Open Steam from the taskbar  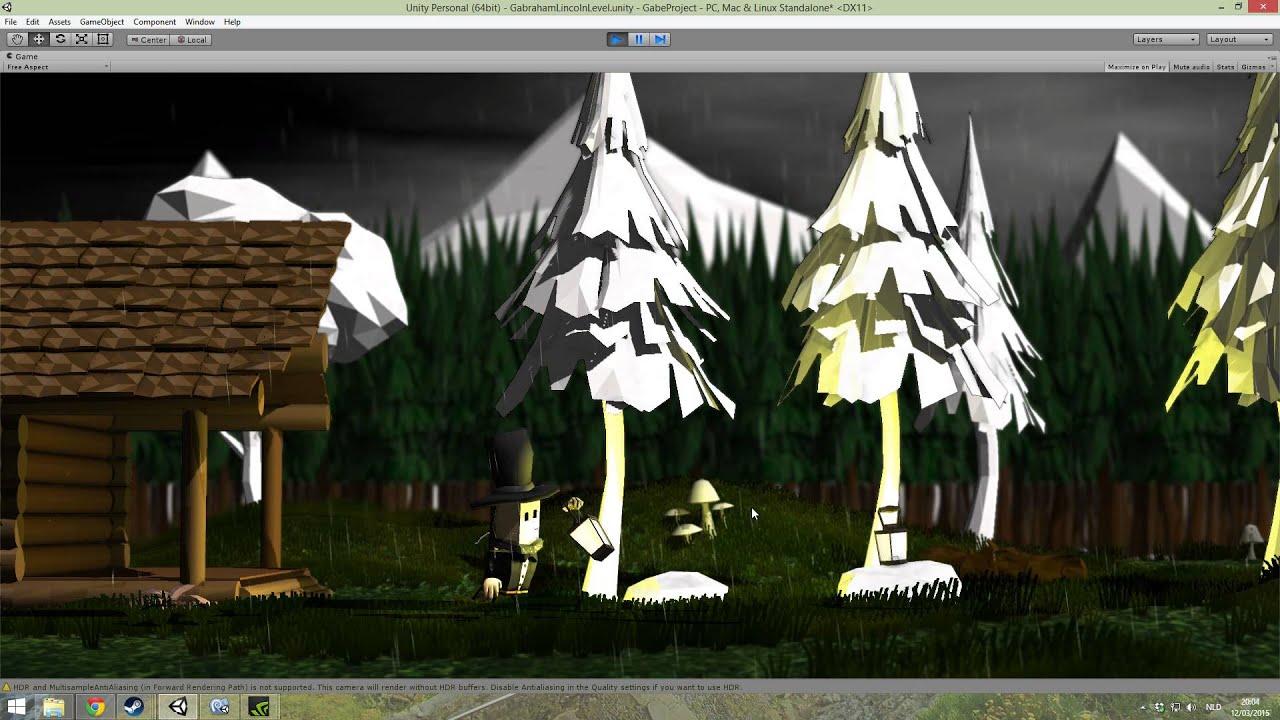[x=135, y=707]
